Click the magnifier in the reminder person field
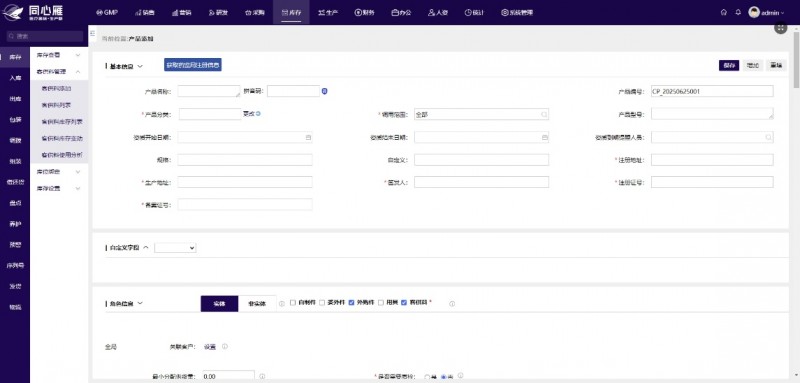800x383 pixels. pyautogui.click(x=768, y=137)
